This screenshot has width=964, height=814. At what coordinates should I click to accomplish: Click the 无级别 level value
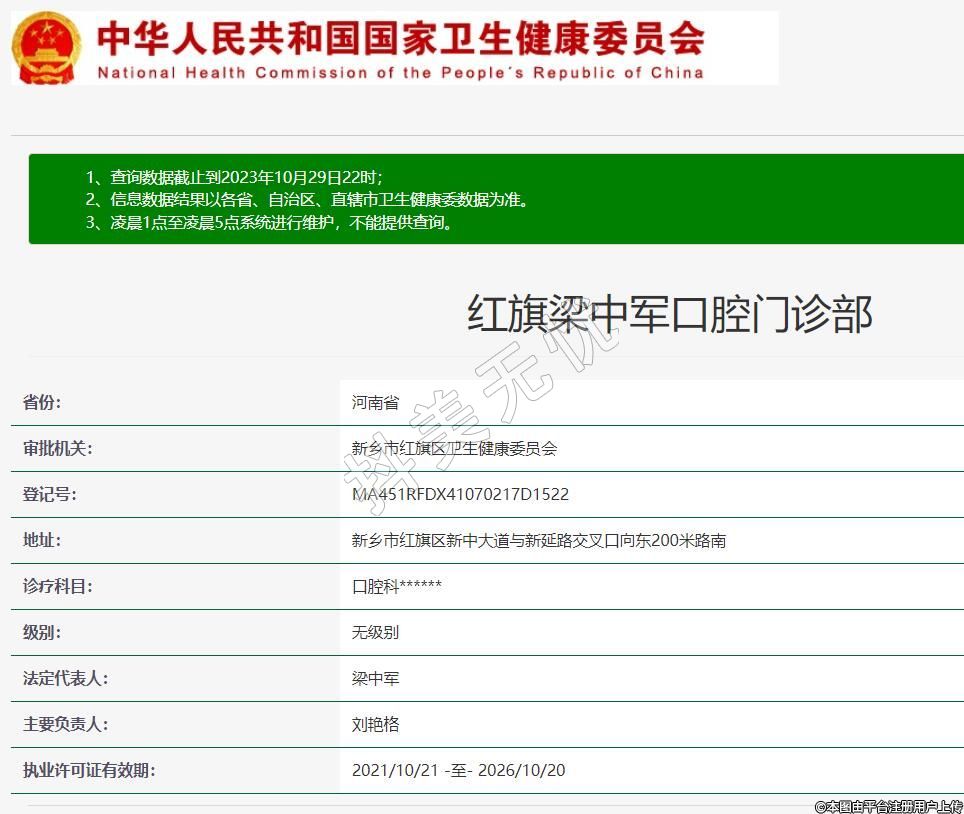(375, 632)
